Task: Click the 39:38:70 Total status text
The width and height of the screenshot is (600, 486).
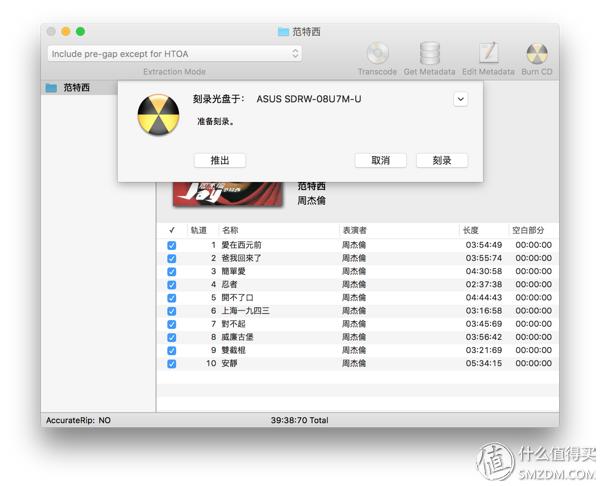Action: pos(299,420)
